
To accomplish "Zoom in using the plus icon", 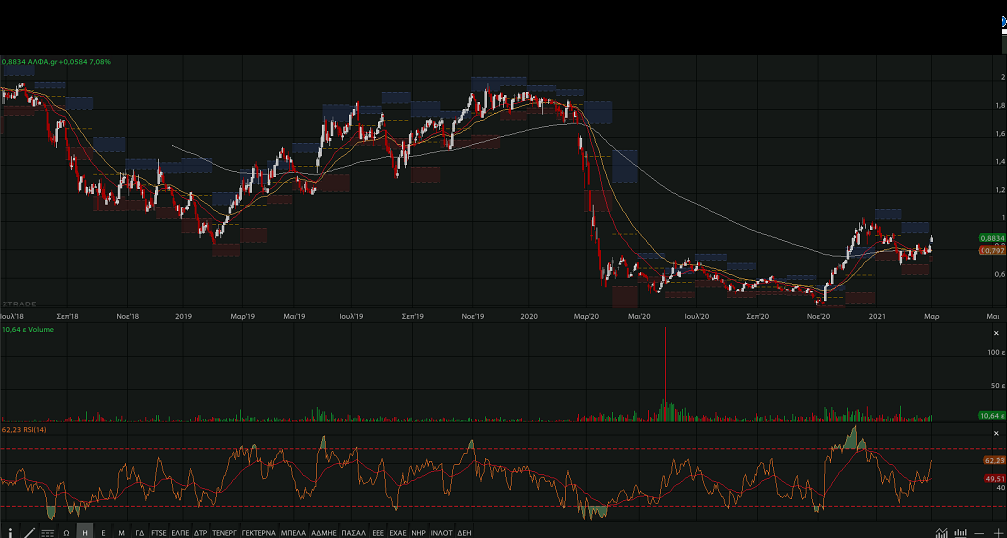I will click(997, 531).
